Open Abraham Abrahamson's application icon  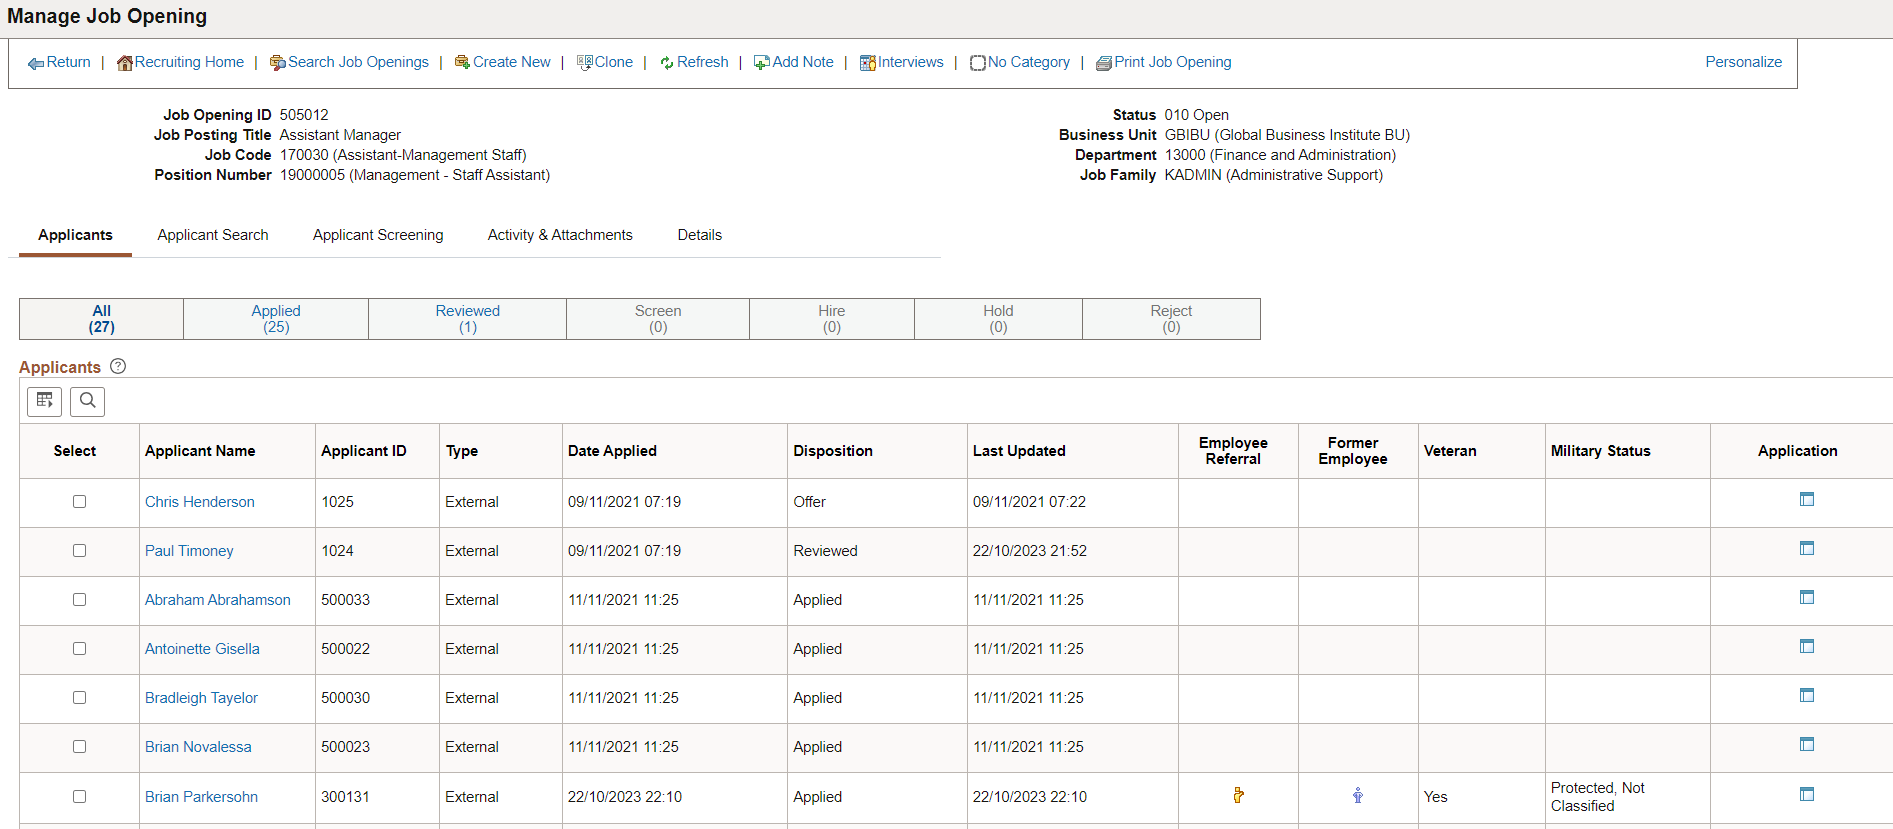tap(1807, 597)
